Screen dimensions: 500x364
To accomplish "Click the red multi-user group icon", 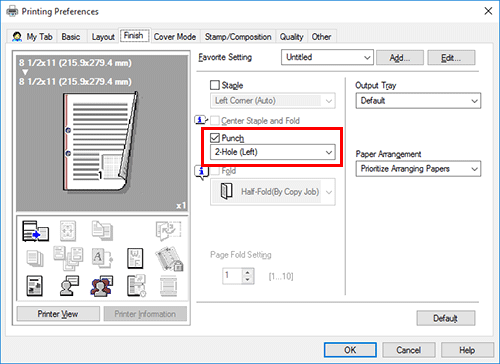I will pyautogui.click(x=102, y=286).
